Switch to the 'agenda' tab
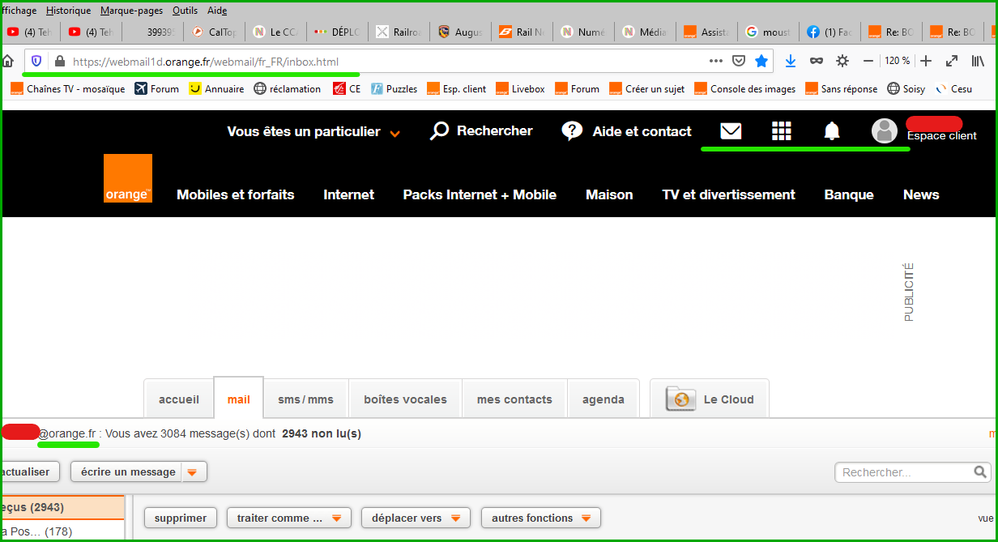 tap(603, 399)
